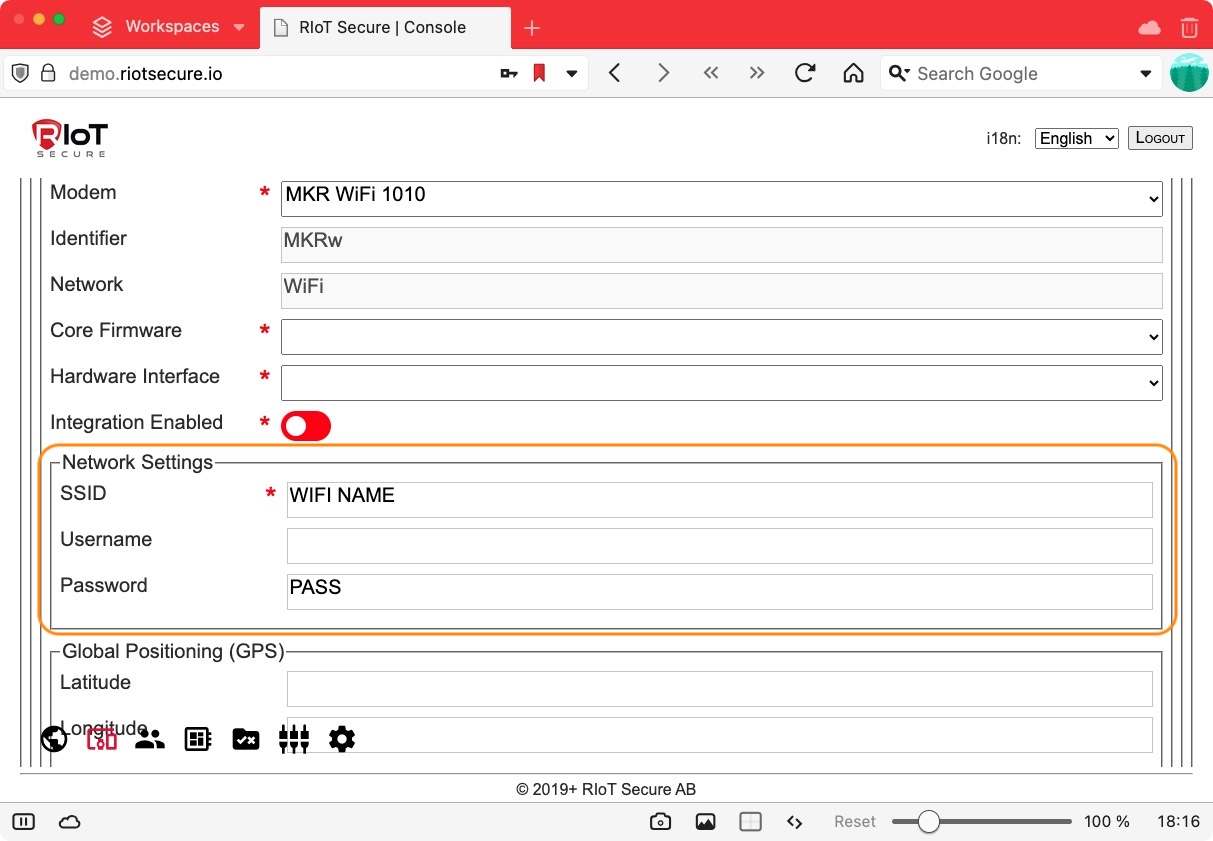Toggle page tiling icon in status bar
The width and height of the screenshot is (1213, 841).
tap(750, 822)
